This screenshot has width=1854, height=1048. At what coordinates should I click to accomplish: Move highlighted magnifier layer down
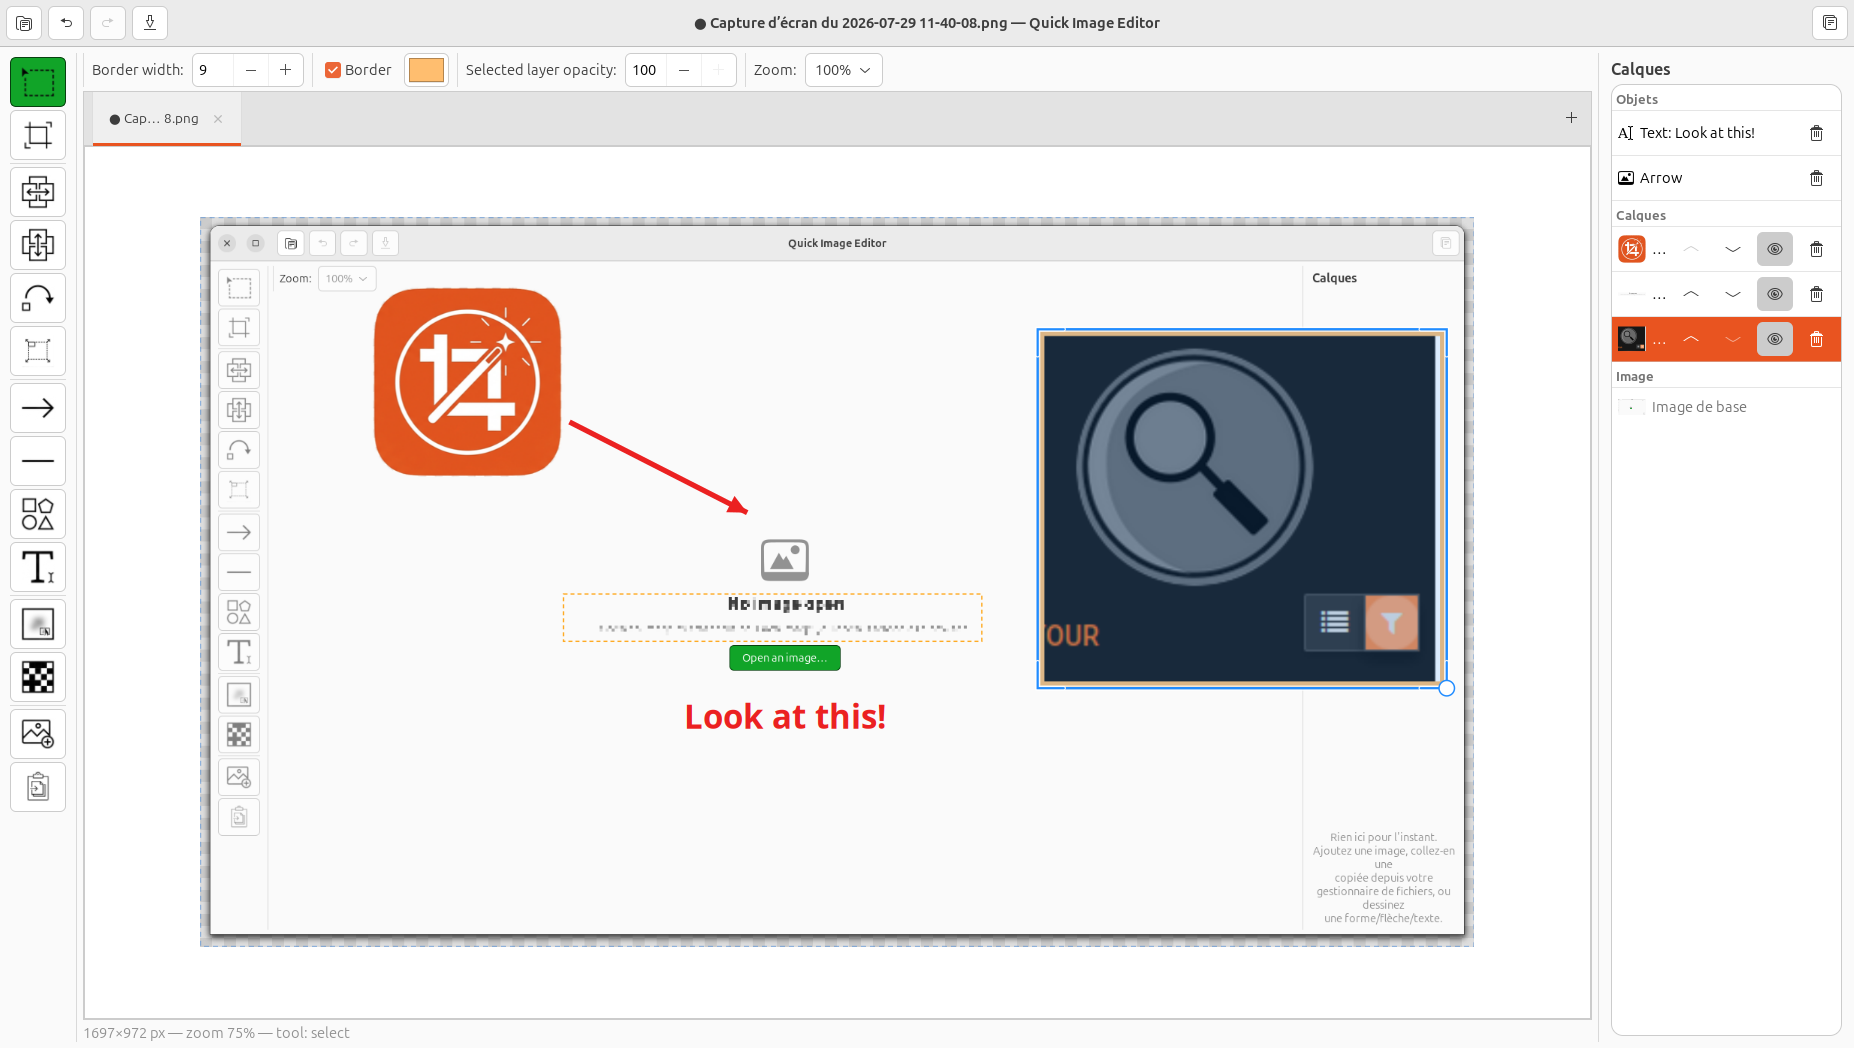pos(1733,339)
